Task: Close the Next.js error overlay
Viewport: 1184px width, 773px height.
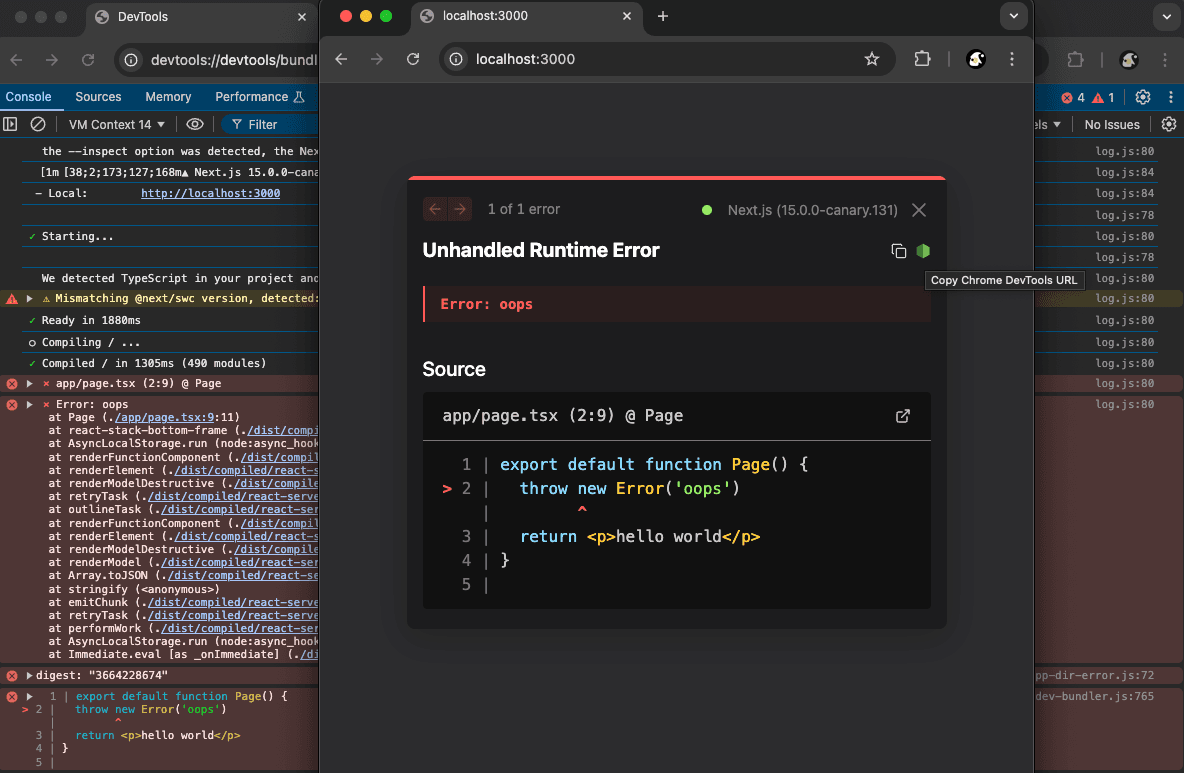Action: click(919, 210)
